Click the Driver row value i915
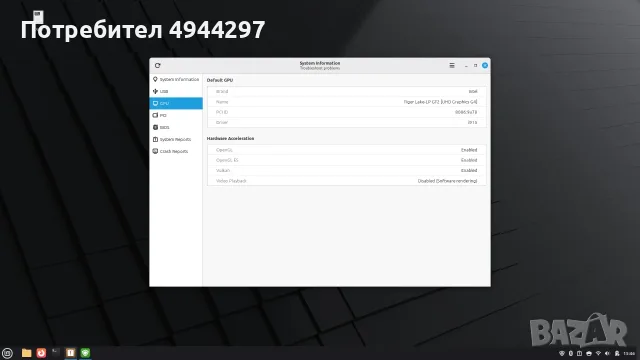This screenshot has width=640, height=360. coord(472,122)
